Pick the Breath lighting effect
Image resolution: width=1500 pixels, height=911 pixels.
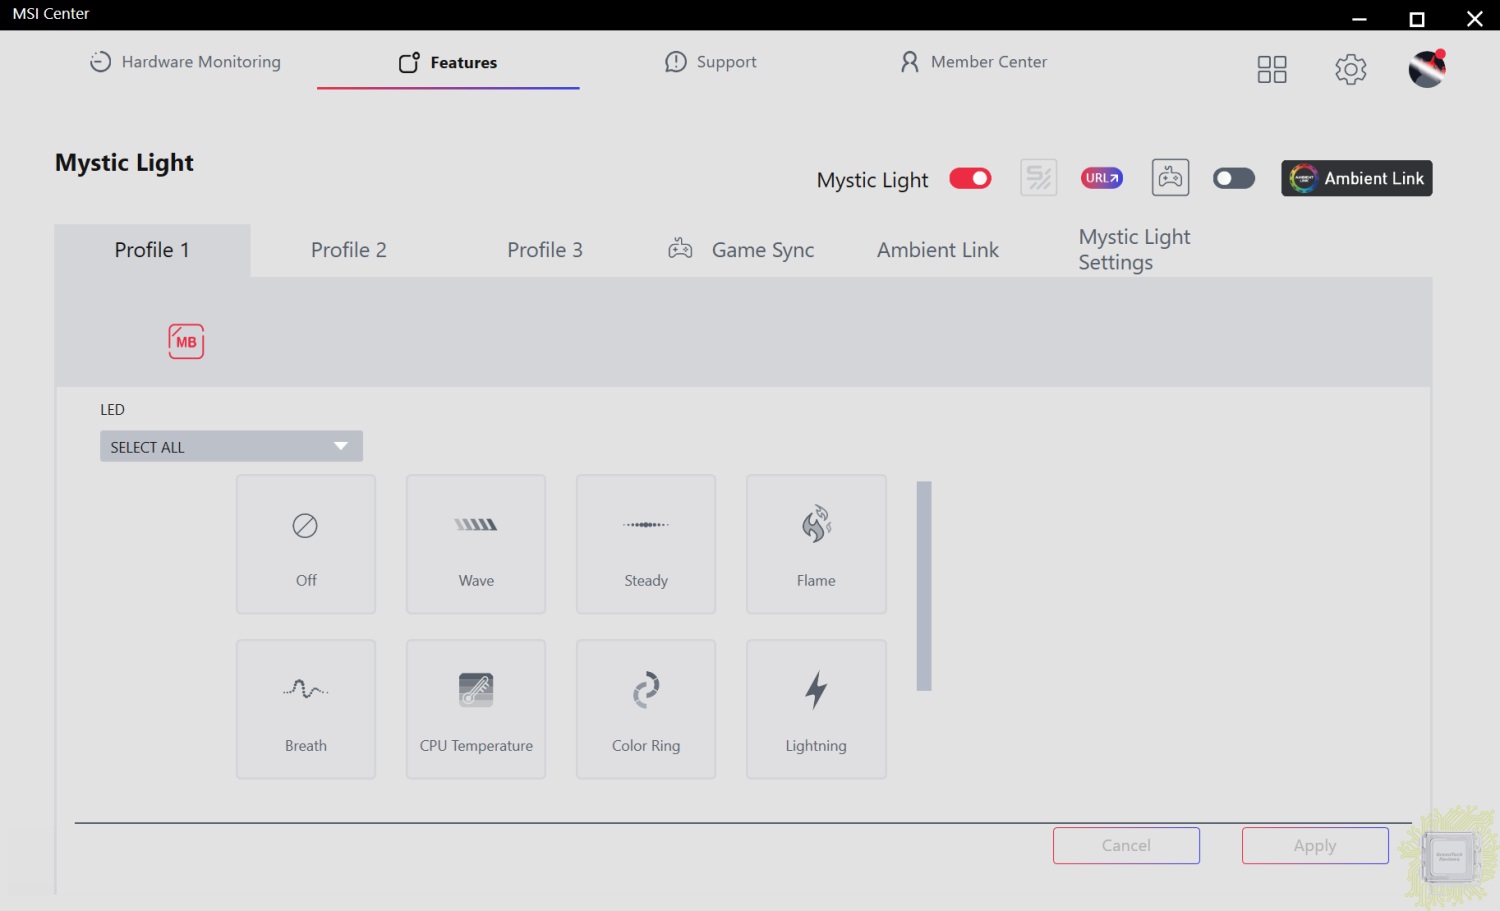click(x=305, y=709)
